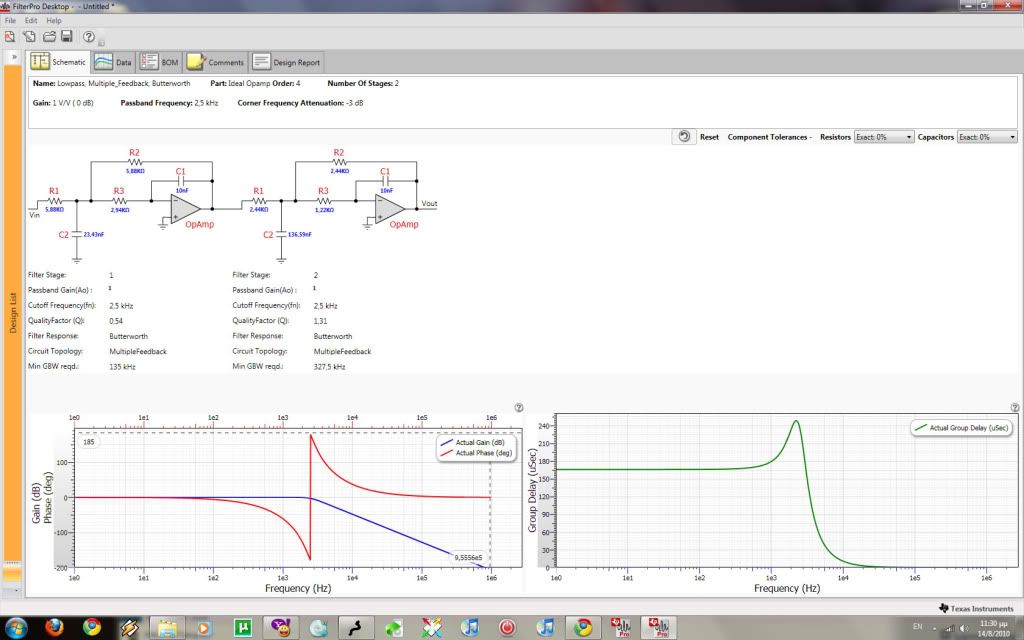
Task: Switch to the Data tab
Action: pyautogui.click(x=113, y=62)
